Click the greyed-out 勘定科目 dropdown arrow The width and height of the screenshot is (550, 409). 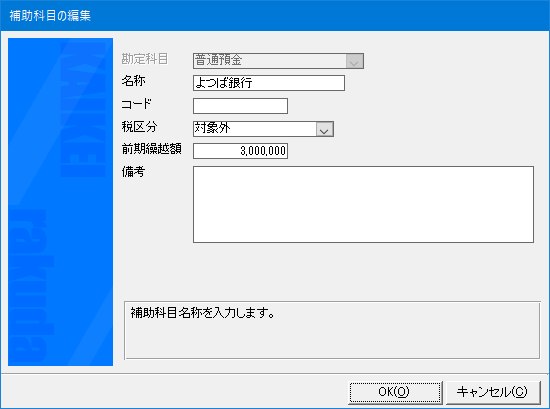point(354,61)
